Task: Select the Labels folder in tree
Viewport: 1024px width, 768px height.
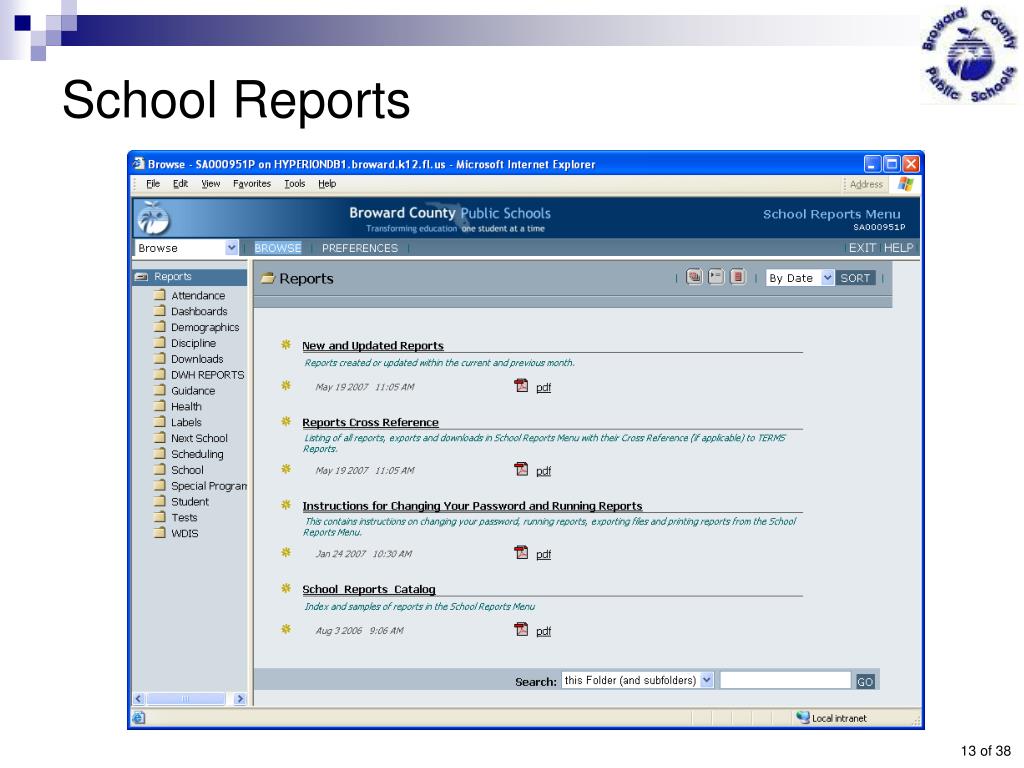Action: tap(186, 423)
